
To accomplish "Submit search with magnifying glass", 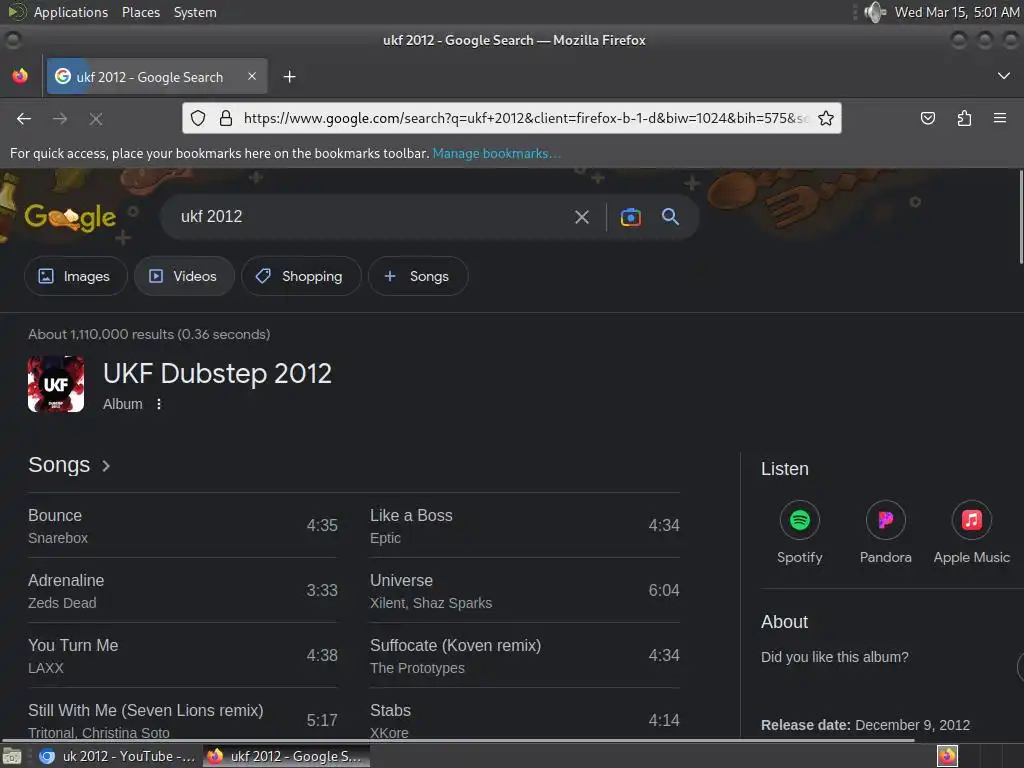I will 670,217.
